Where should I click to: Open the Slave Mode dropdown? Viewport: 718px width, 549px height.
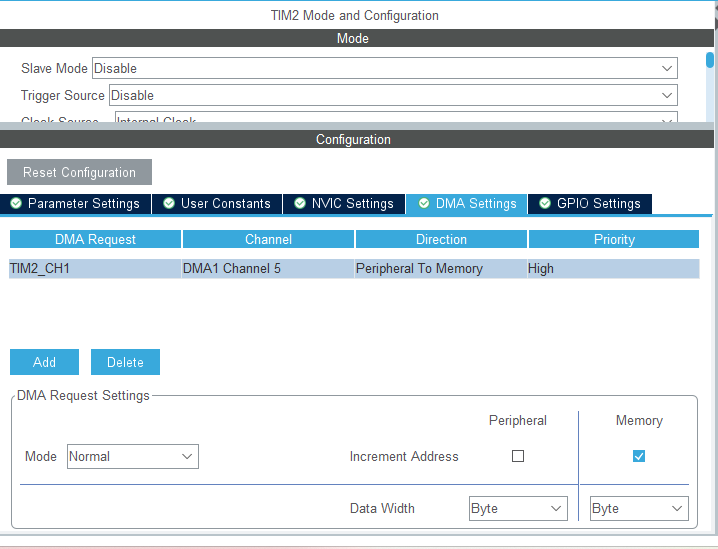tap(385, 68)
